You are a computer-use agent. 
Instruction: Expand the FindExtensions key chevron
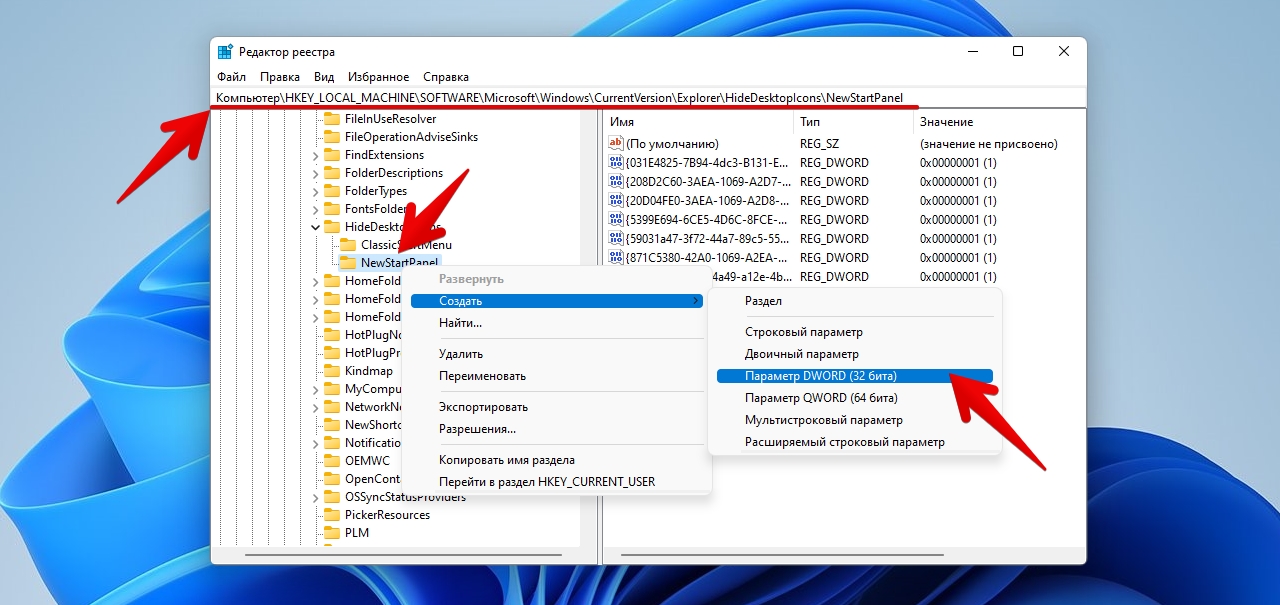[x=315, y=155]
